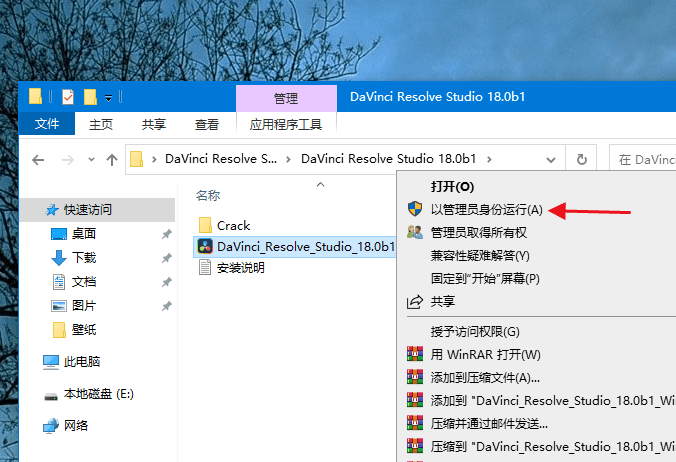The image size is (676, 462).
Task: Open 快速访问 in the navigation pane
Action: pyautogui.click(x=88, y=210)
